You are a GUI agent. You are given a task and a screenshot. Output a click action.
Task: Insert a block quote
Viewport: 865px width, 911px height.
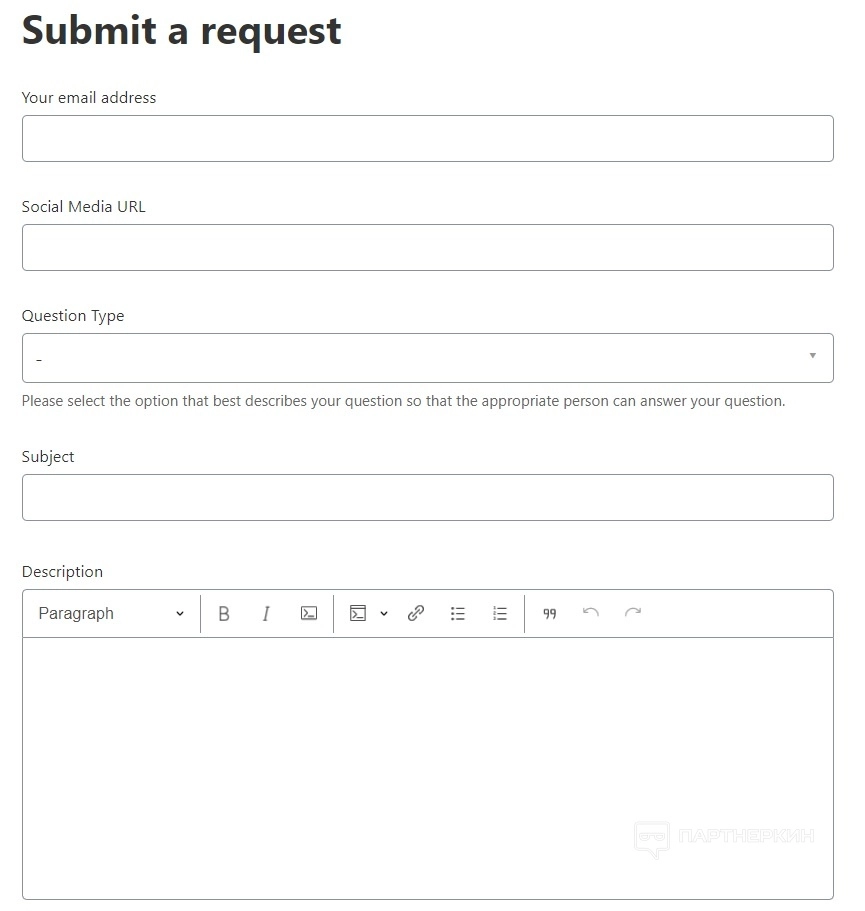pos(549,614)
